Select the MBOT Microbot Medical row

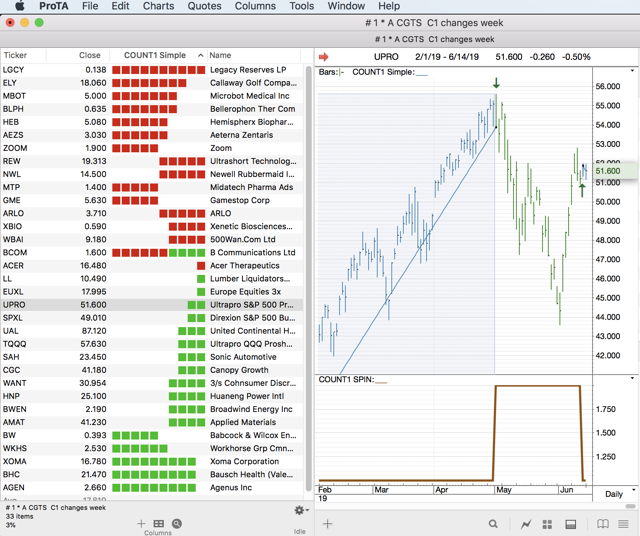pyautogui.click(x=152, y=96)
